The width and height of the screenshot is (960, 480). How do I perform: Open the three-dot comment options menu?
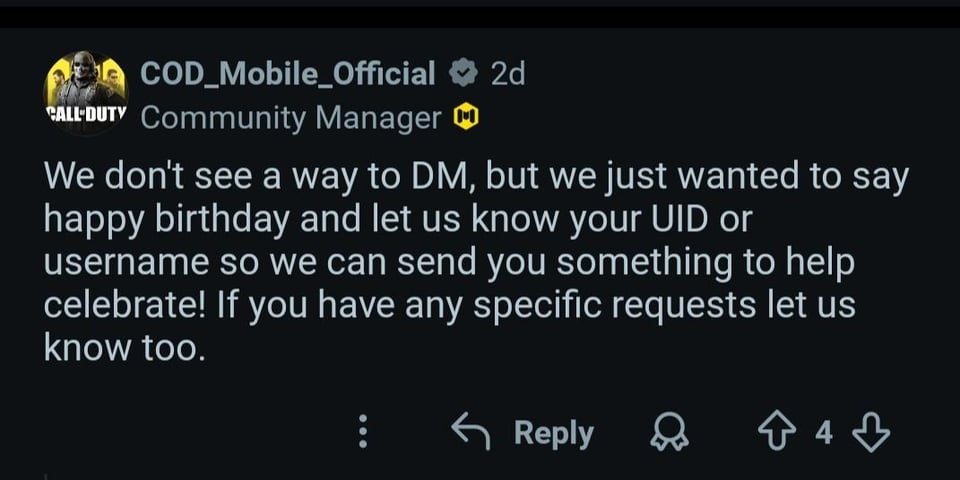[x=364, y=432]
